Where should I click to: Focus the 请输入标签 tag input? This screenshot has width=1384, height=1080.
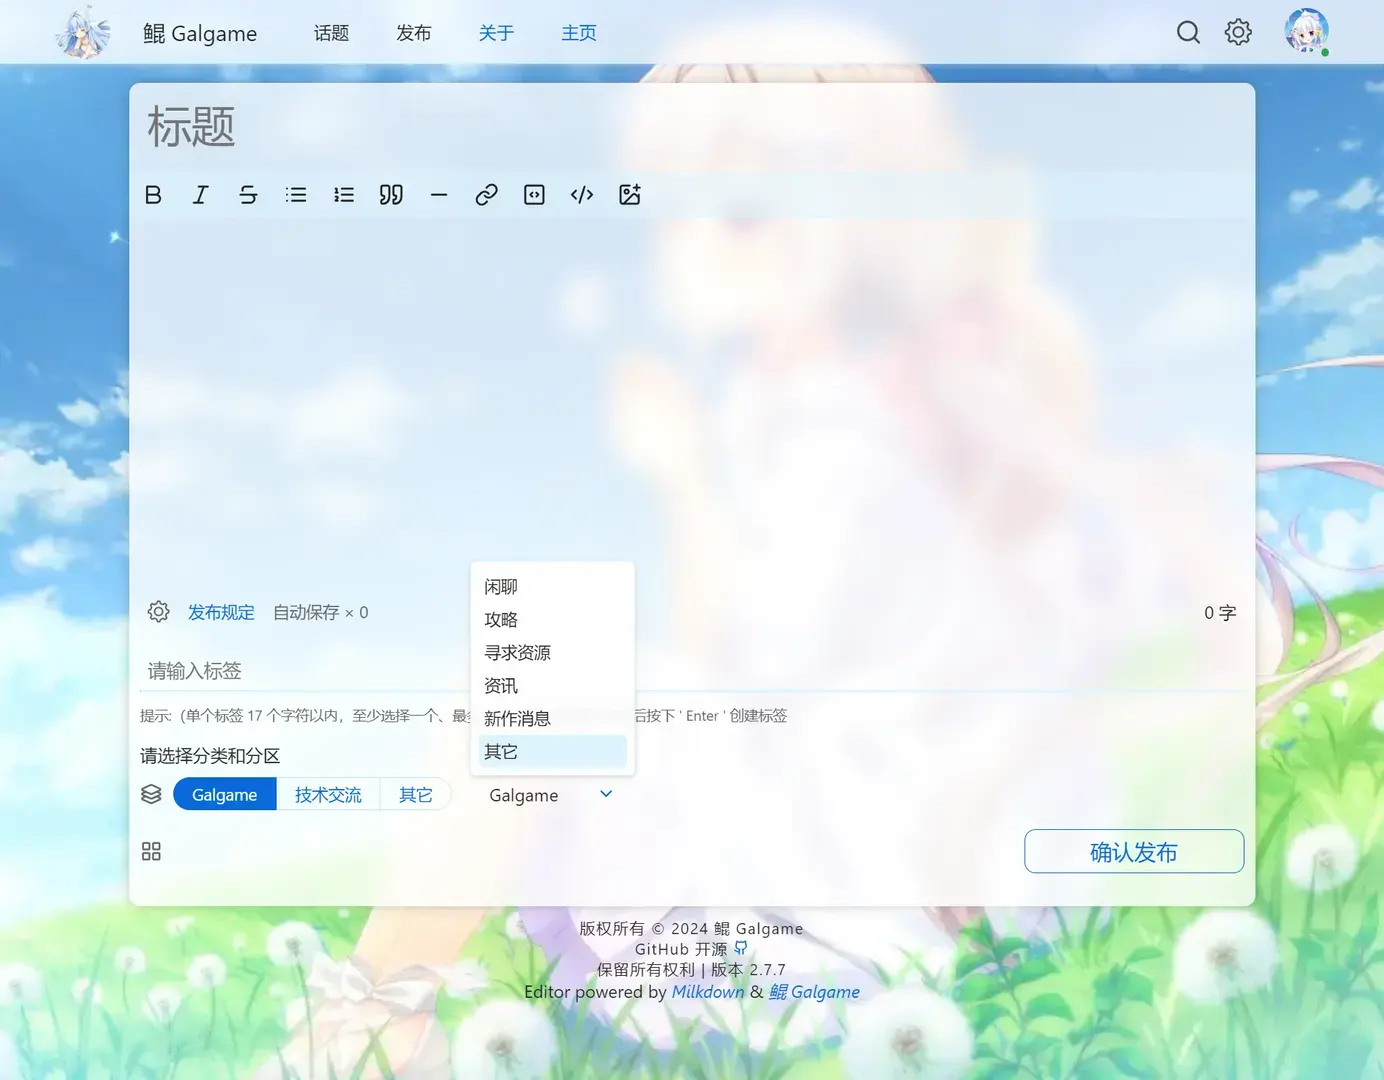[x=692, y=671]
